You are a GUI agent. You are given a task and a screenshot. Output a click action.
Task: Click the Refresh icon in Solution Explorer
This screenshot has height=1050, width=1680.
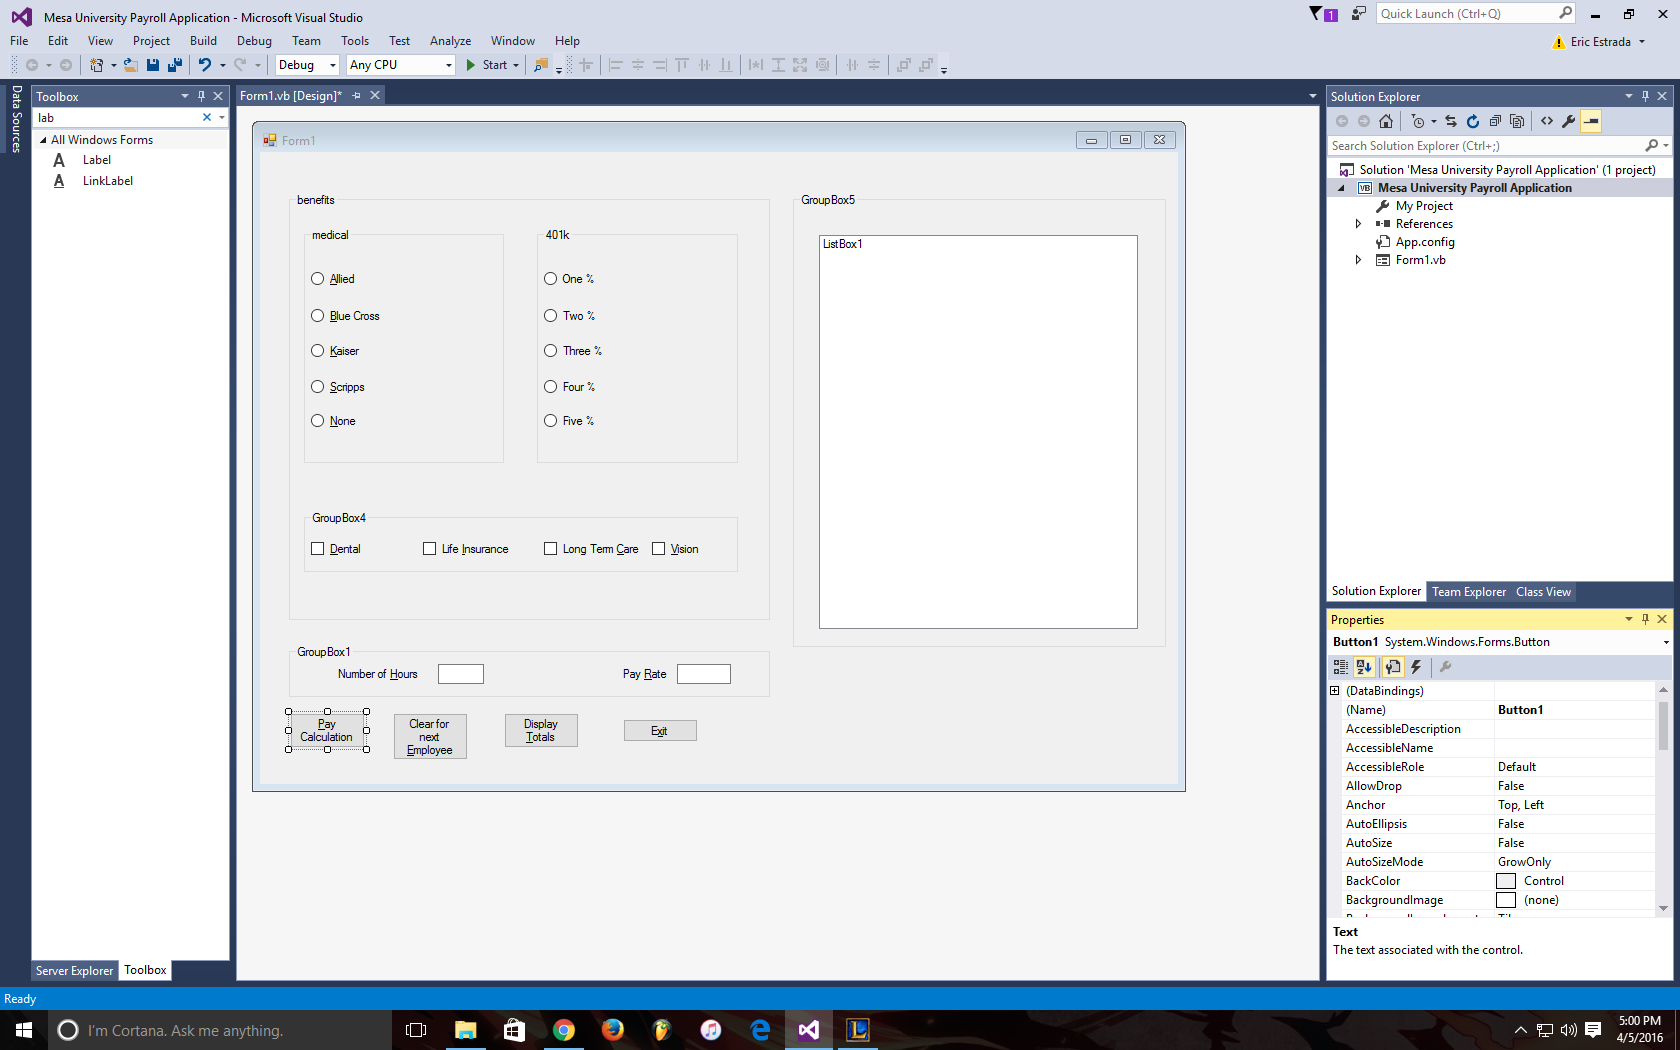pos(1472,122)
